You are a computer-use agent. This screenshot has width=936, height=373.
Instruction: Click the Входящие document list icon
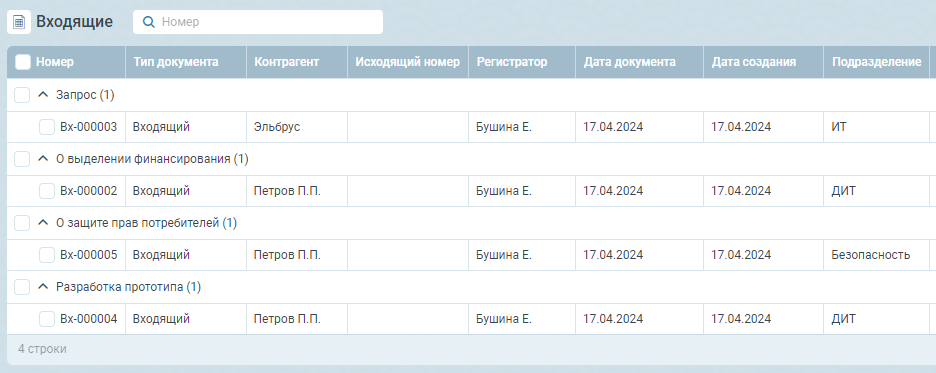(x=19, y=22)
